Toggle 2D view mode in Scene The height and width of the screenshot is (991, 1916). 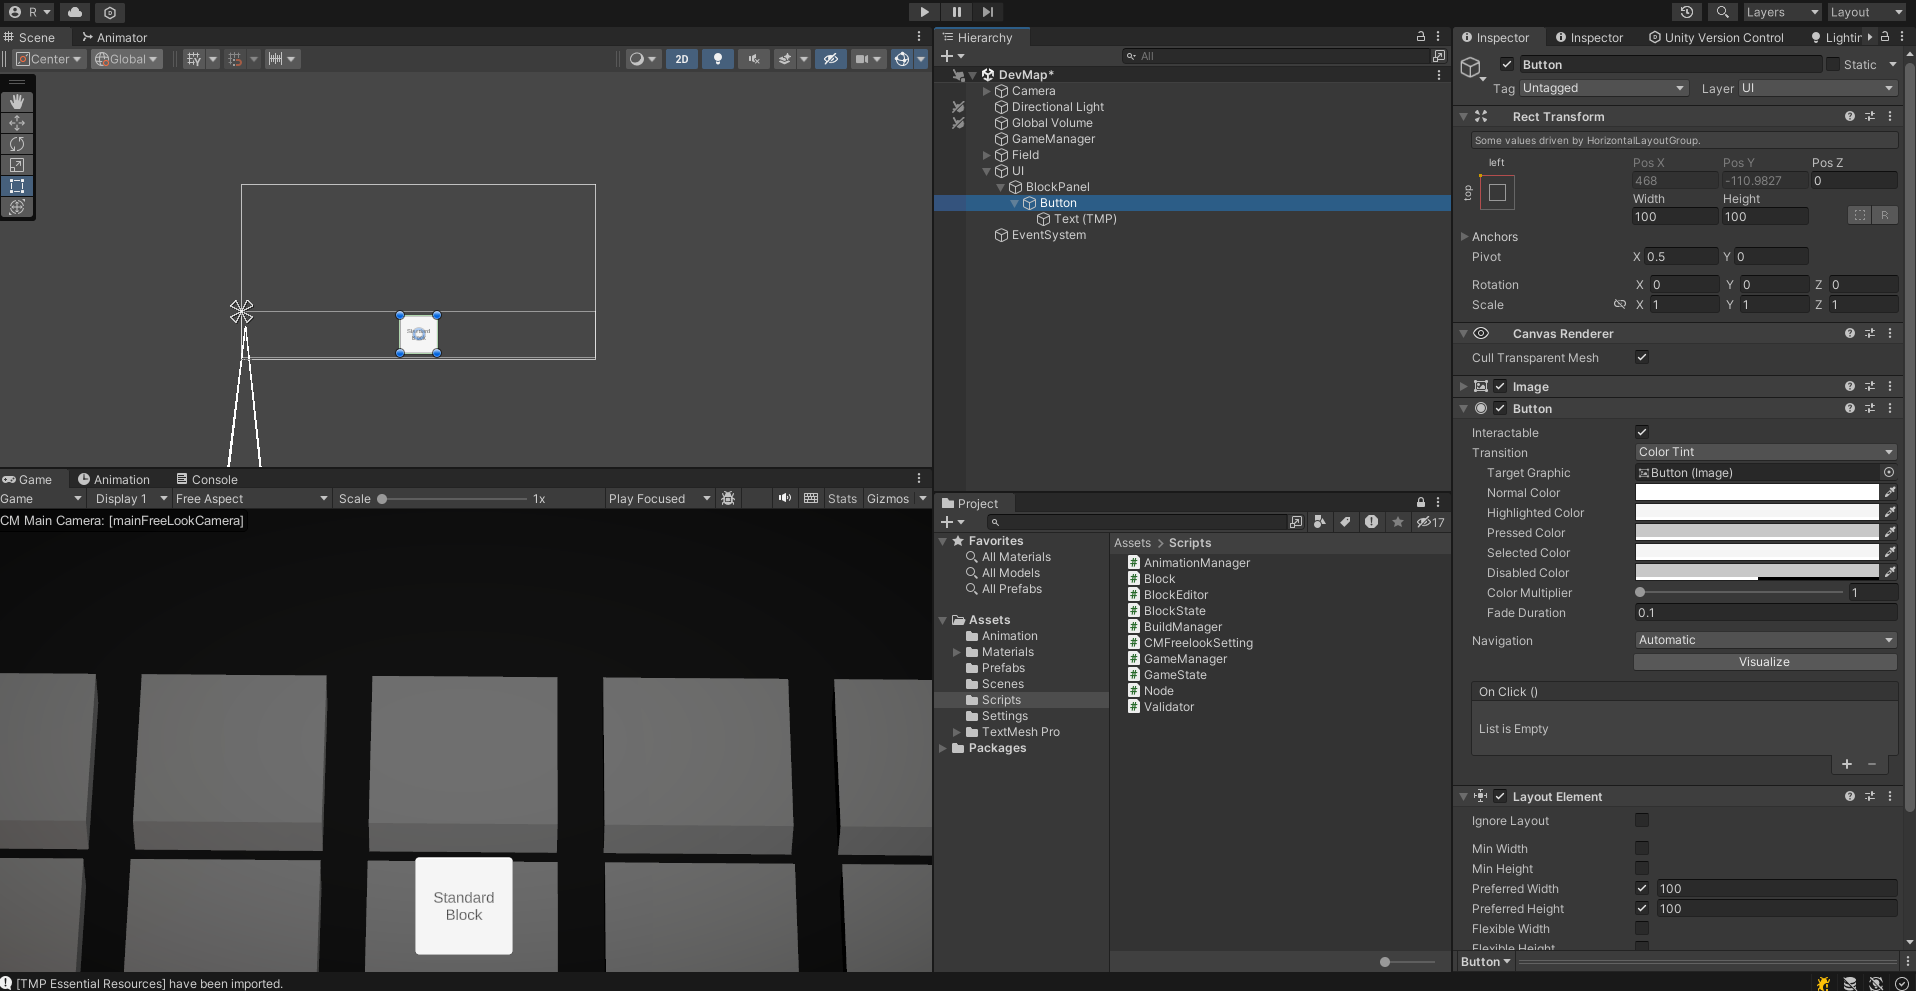tap(682, 59)
